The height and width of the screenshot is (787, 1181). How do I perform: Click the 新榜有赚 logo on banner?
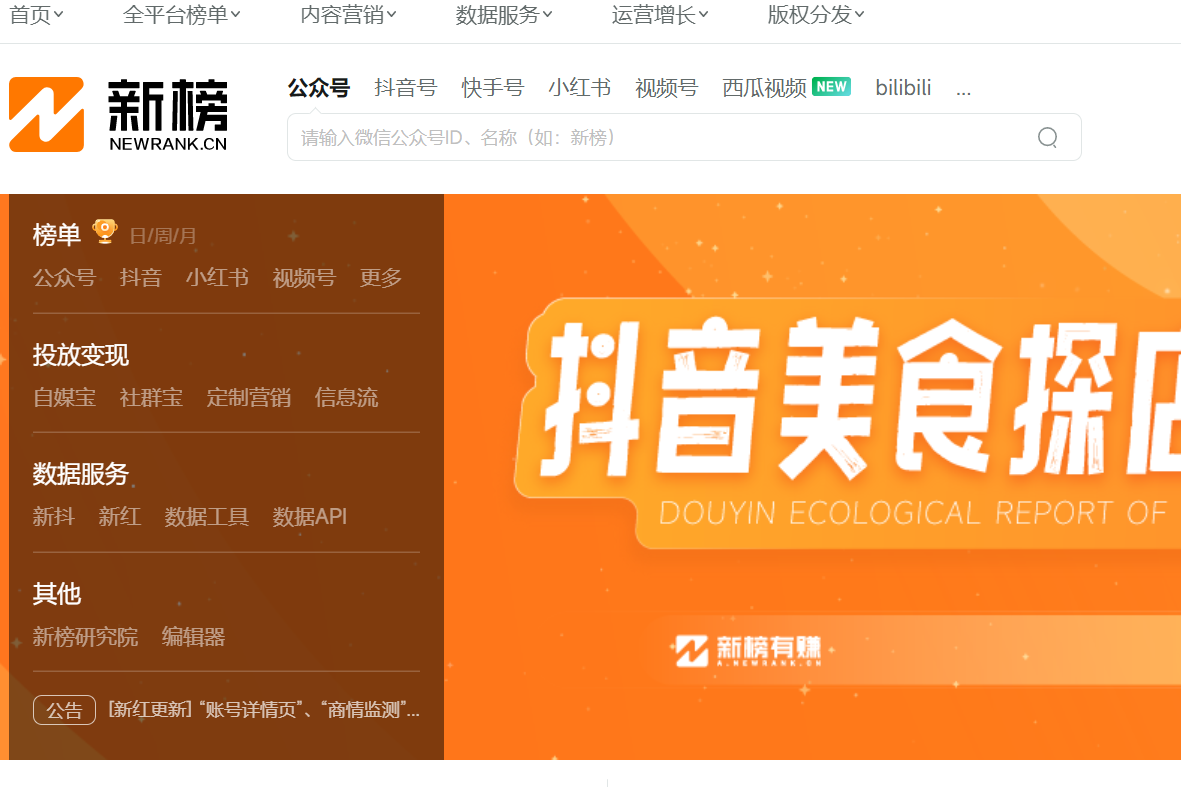(748, 651)
